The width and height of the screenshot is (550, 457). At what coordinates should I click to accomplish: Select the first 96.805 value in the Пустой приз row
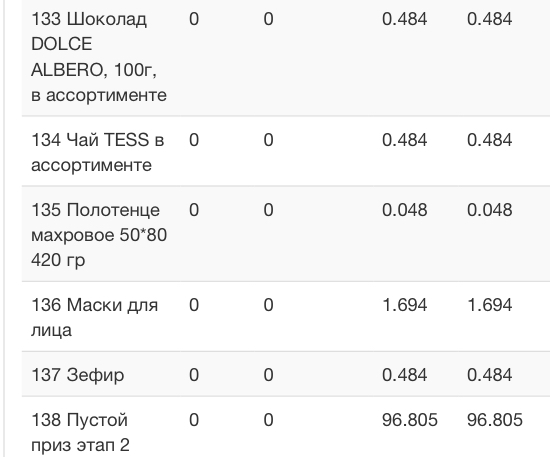pyautogui.click(x=410, y=420)
